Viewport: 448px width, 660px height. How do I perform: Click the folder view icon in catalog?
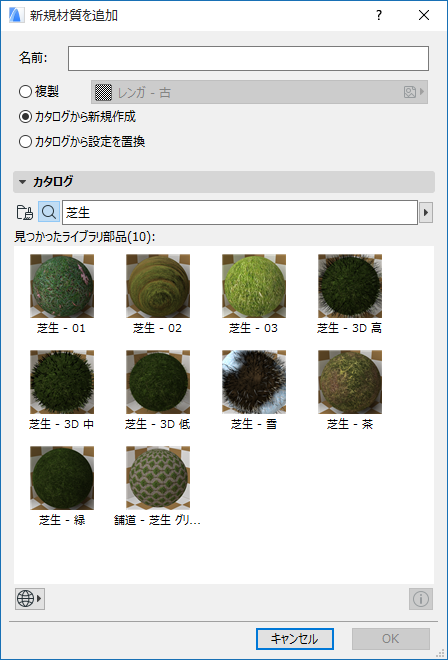(25, 213)
